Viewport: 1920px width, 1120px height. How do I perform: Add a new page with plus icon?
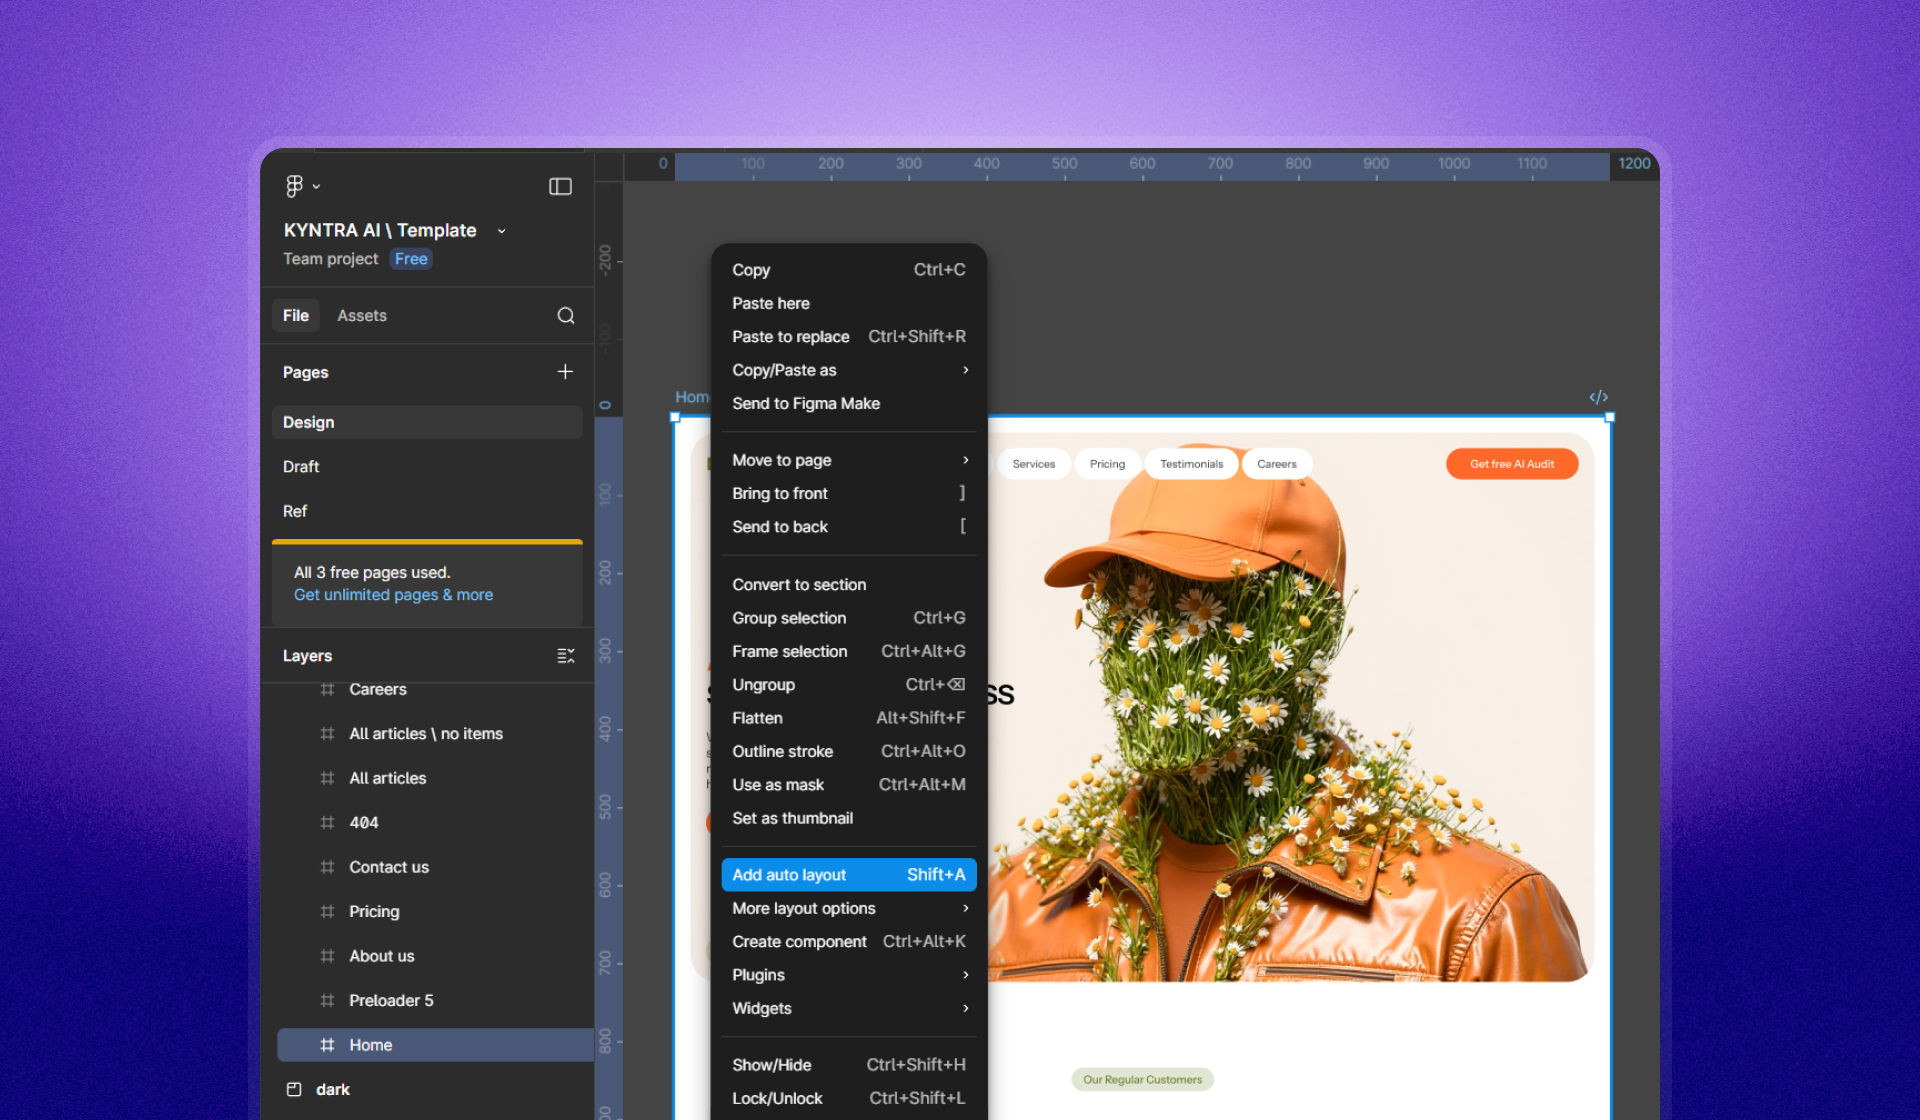tap(565, 372)
